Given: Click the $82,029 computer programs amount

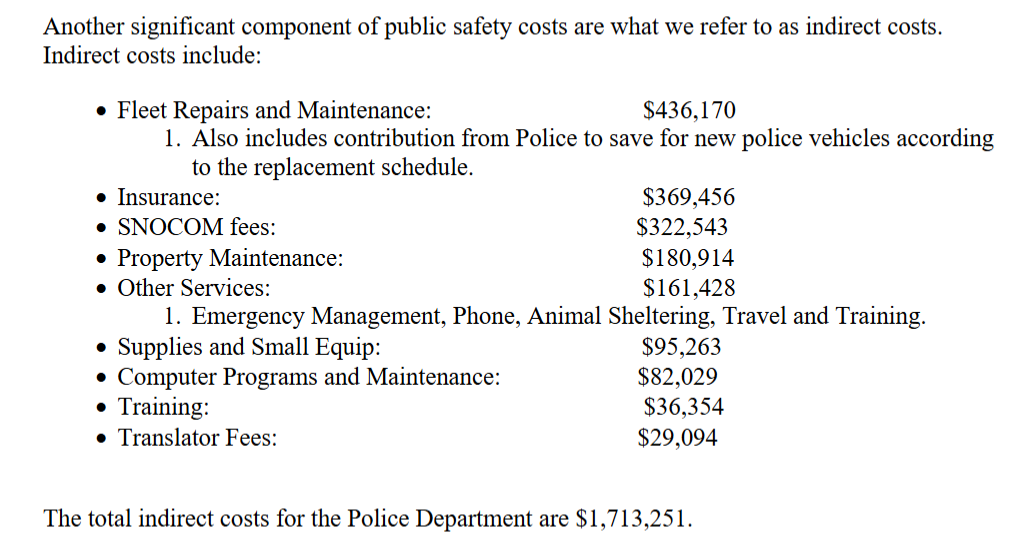Looking at the screenshot, I should click(x=678, y=378).
